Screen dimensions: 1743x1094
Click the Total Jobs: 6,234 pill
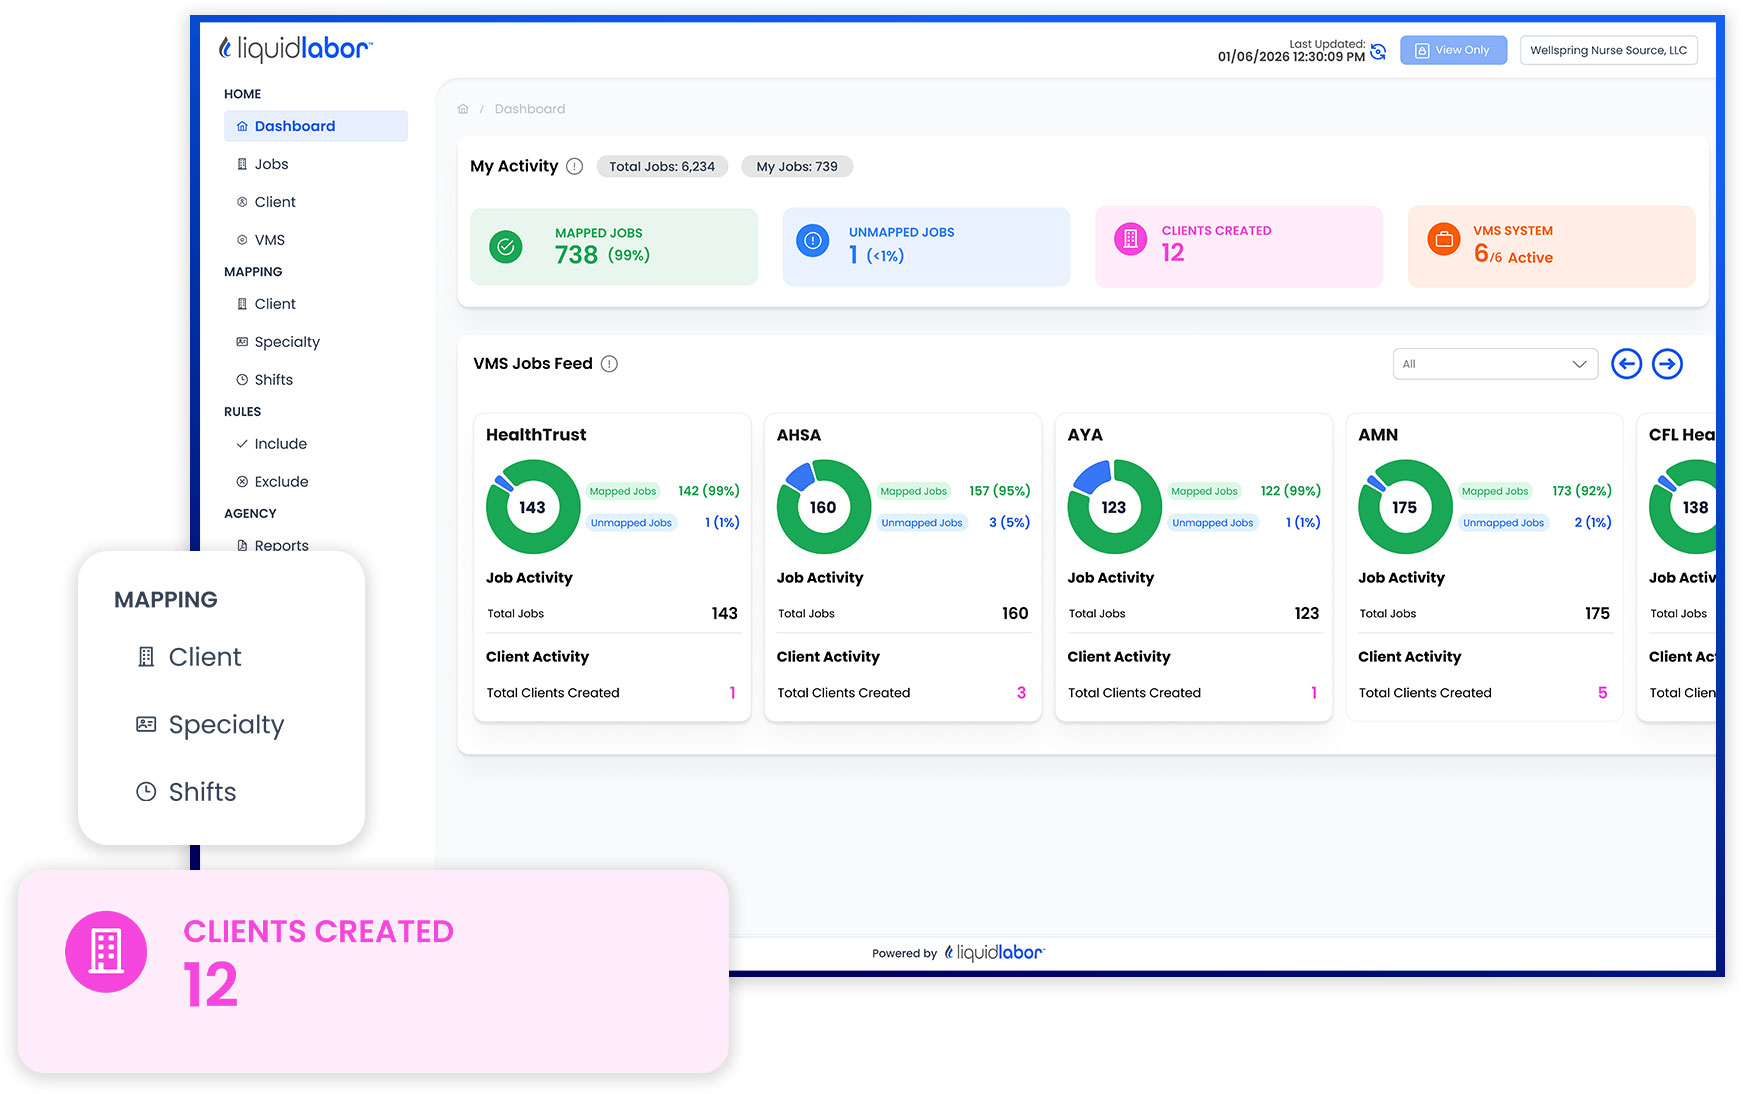click(x=662, y=166)
